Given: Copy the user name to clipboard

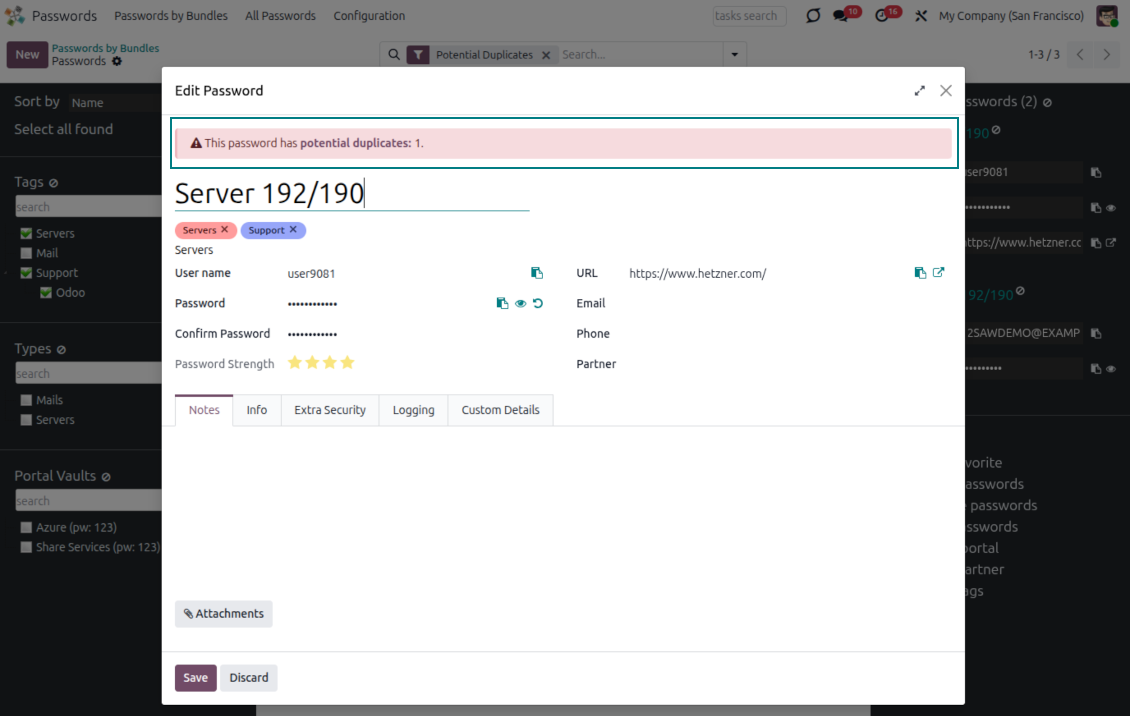Looking at the screenshot, I should point(537,273).
